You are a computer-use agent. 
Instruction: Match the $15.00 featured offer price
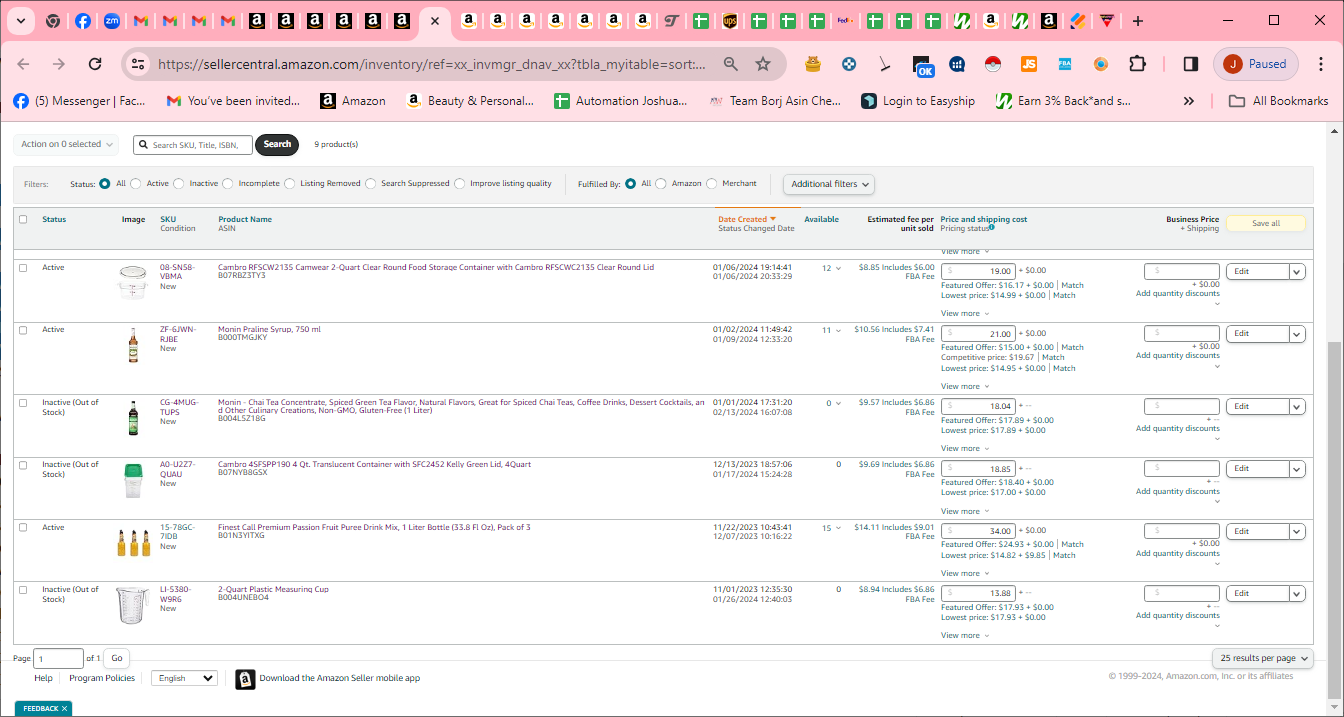click(1072, 347)
